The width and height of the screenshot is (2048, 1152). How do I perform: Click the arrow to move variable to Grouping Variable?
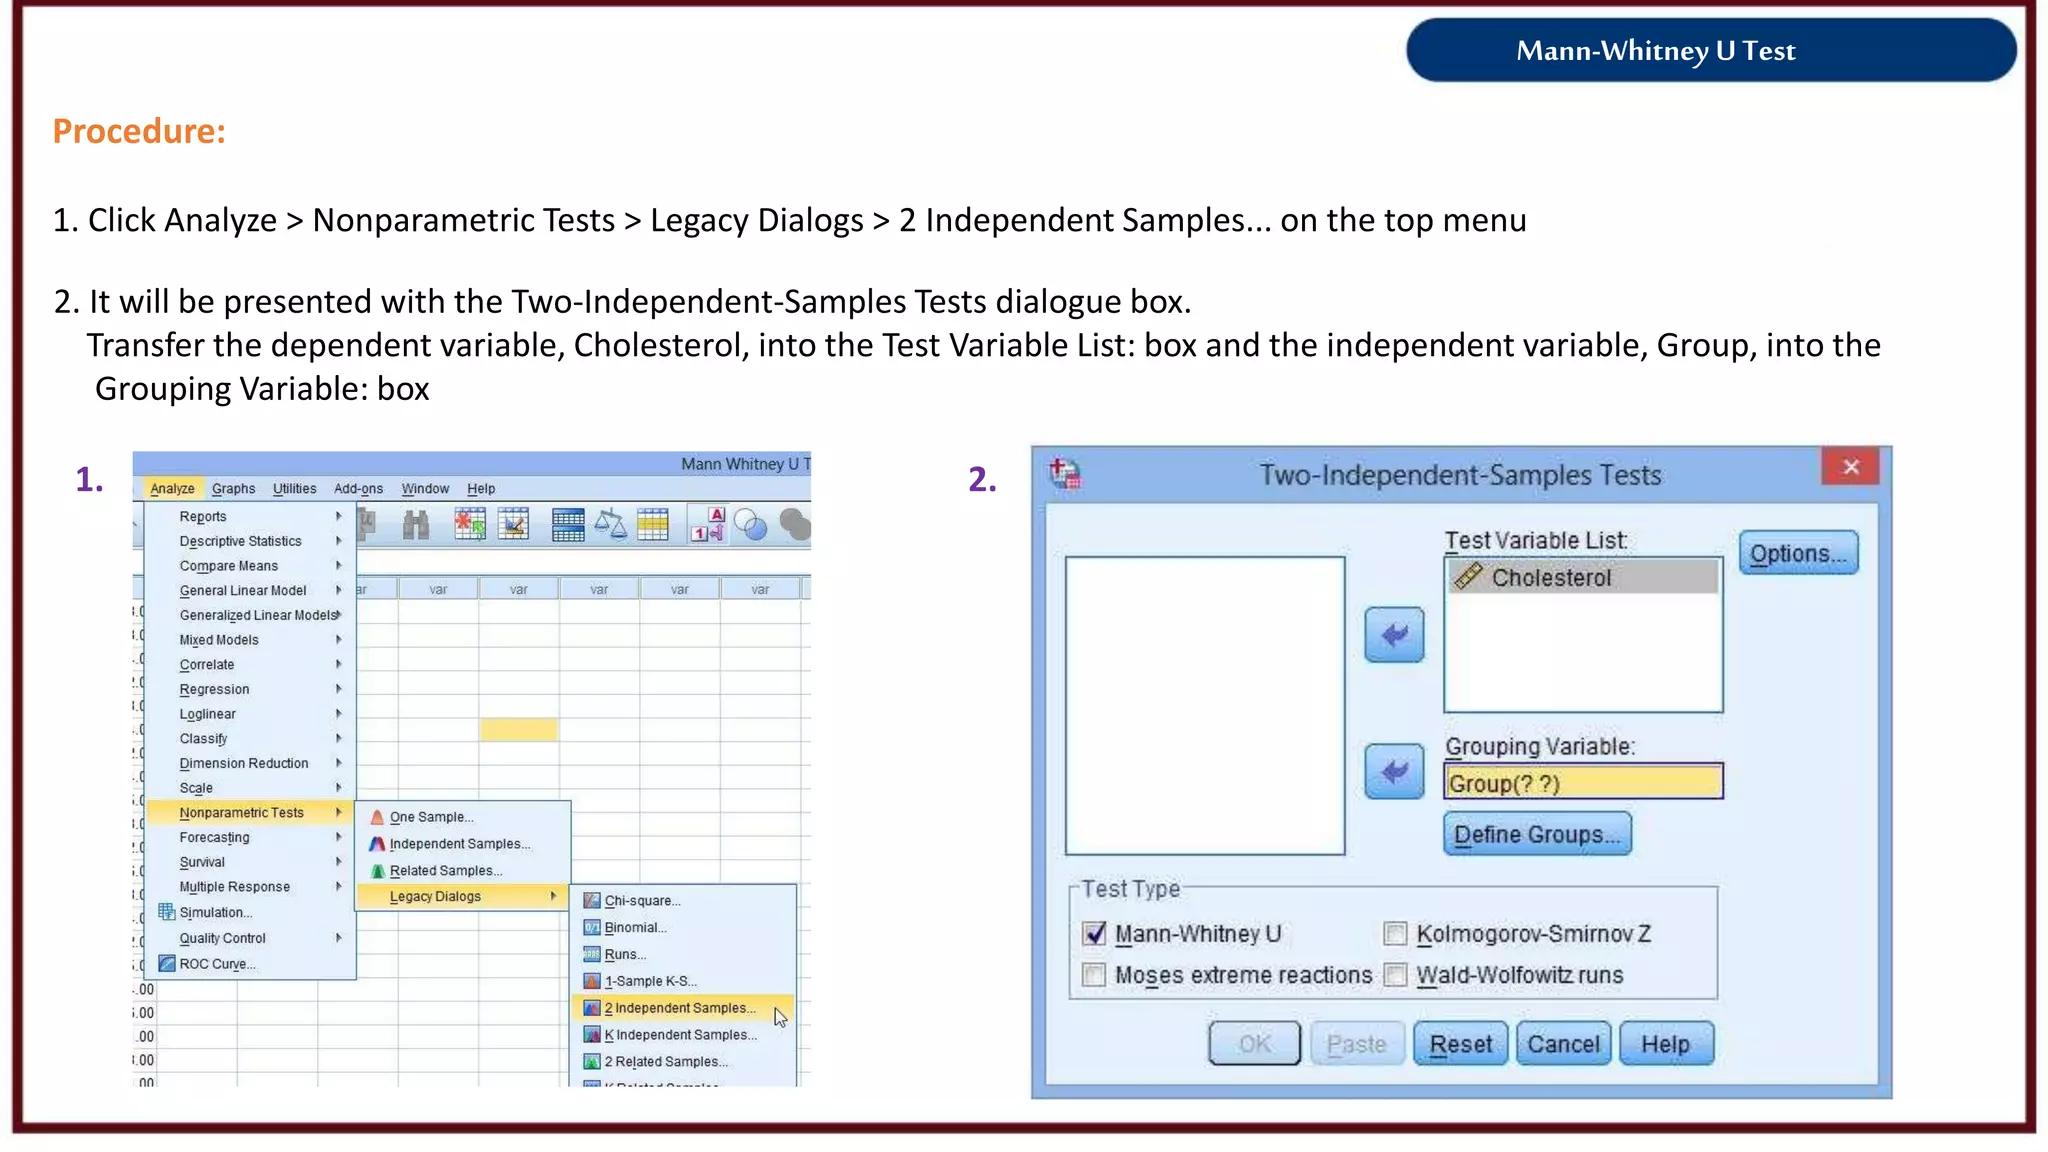click(x=1394, y=771)
